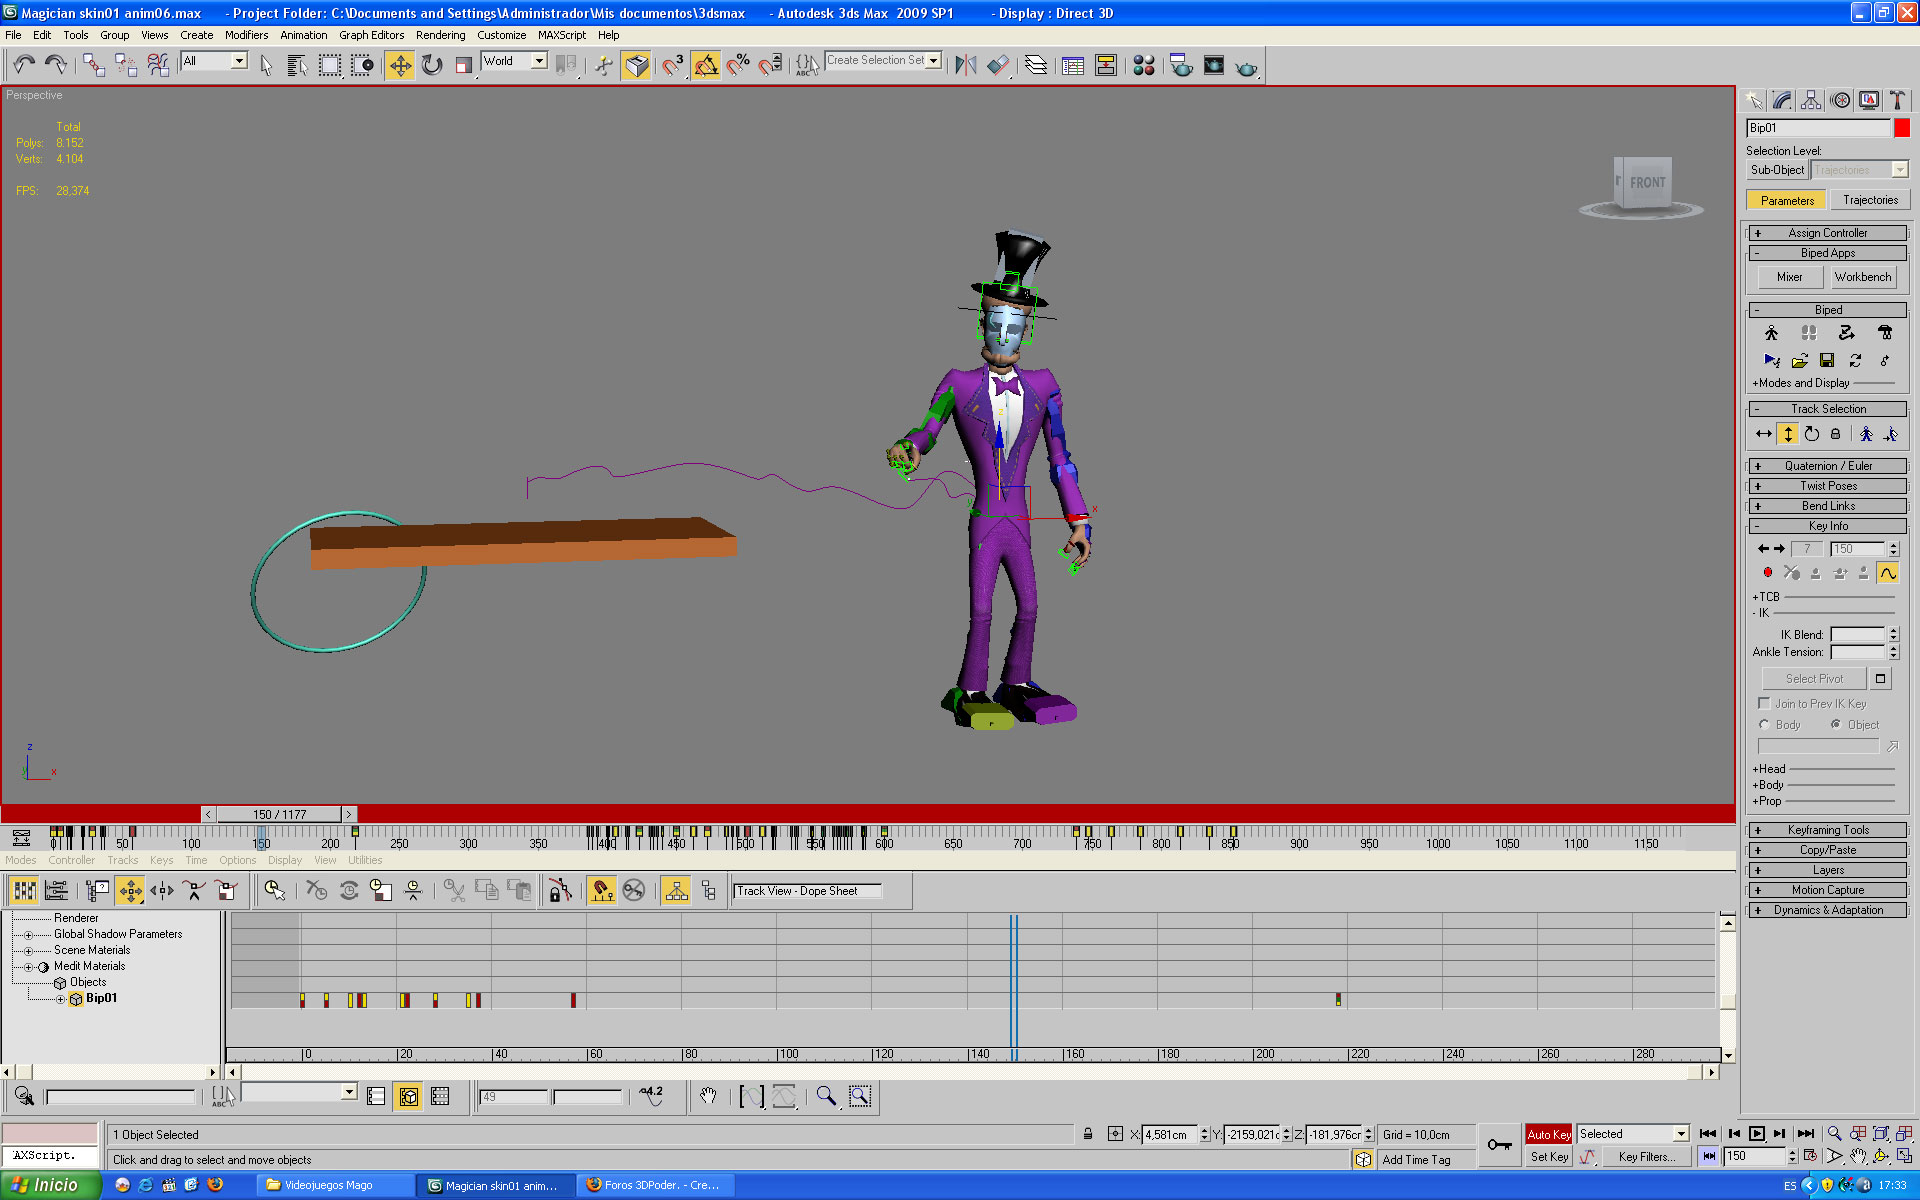The width and height of the screenshot is (1920, 1200).
Task: Click the Footstep Mode icon in Biped rollout
Action: tap(1809, 333)
